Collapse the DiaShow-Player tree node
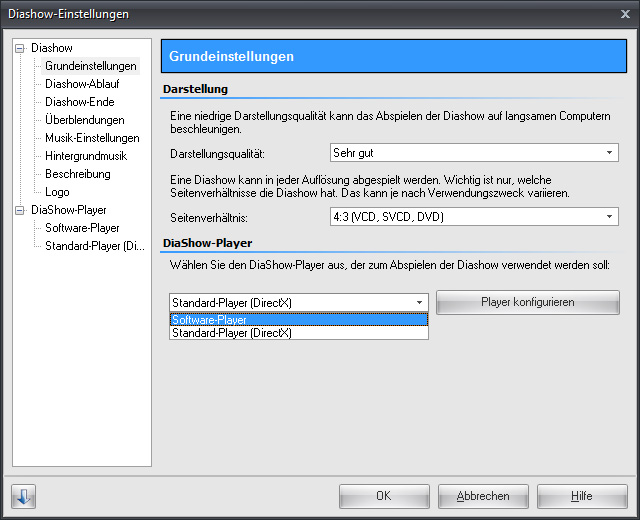Screen dimensions: 640x520 pos(20,210)
